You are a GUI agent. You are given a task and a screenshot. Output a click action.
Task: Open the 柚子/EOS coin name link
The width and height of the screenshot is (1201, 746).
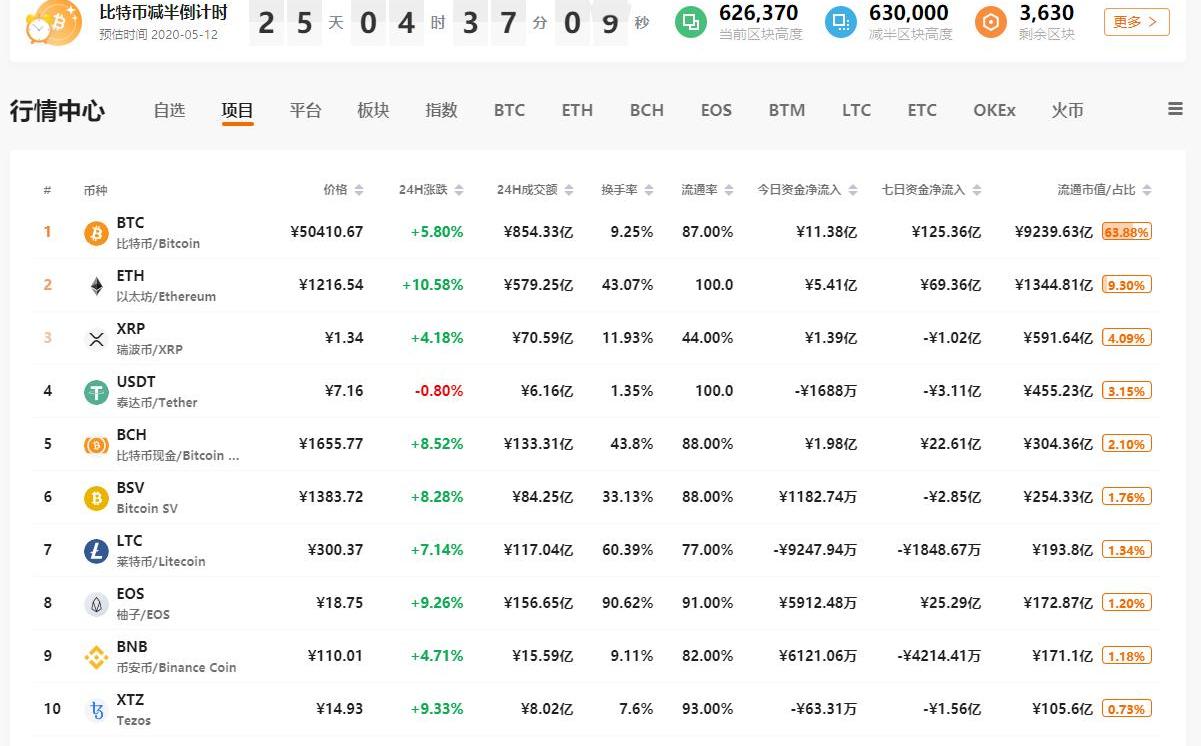point(143,614)
